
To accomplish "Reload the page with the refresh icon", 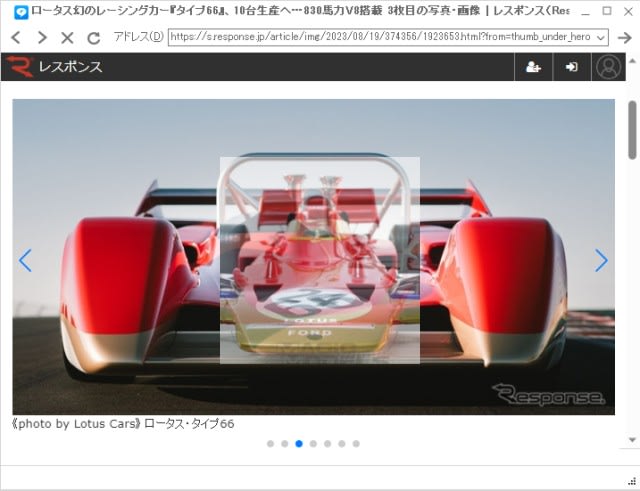I will [x=94, y=38].
